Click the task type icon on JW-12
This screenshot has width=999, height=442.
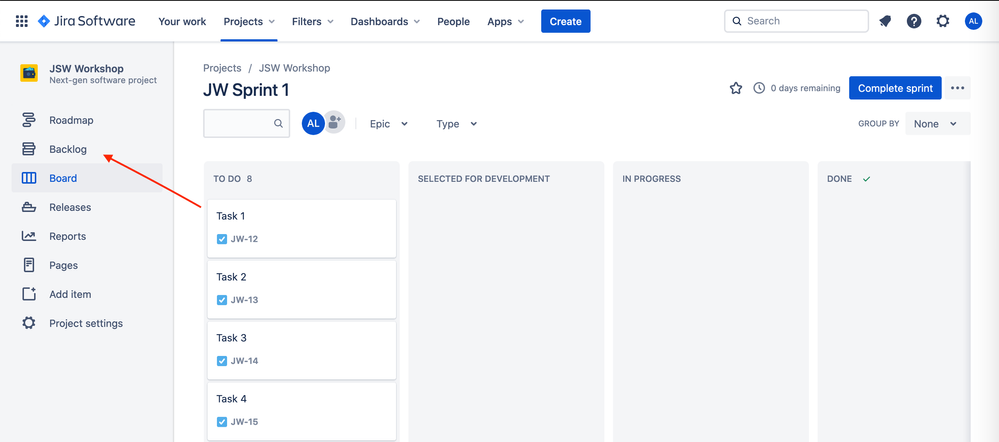tap(222, 239)
